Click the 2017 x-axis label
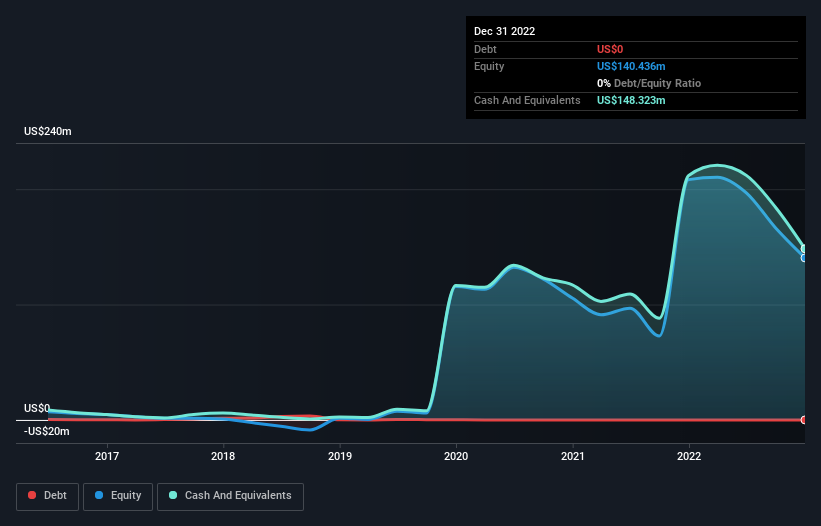The width and height of the screenshot is (821, 526). pos(107,456)
